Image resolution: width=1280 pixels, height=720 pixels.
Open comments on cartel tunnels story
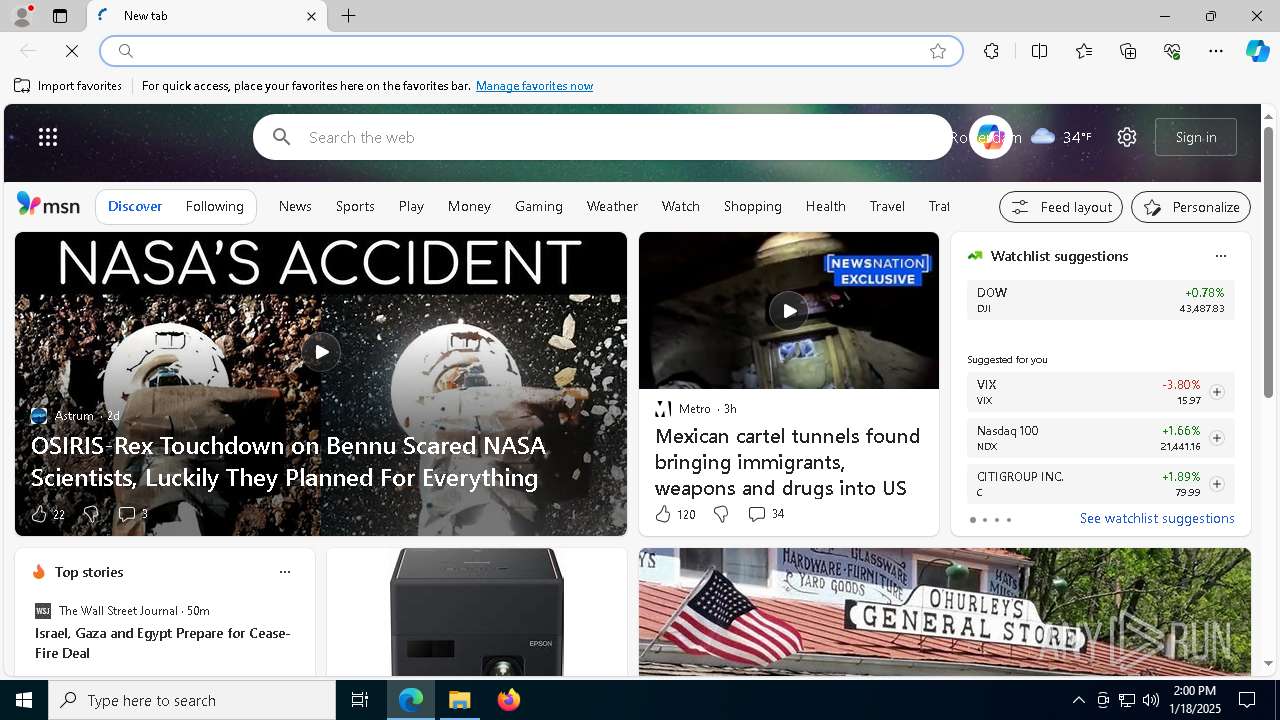tap(766, 514)
